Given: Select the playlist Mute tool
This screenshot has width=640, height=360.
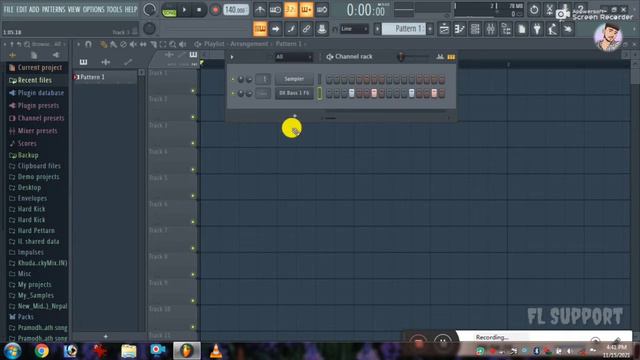Looking at the screenshot, I should pos(133,44).
